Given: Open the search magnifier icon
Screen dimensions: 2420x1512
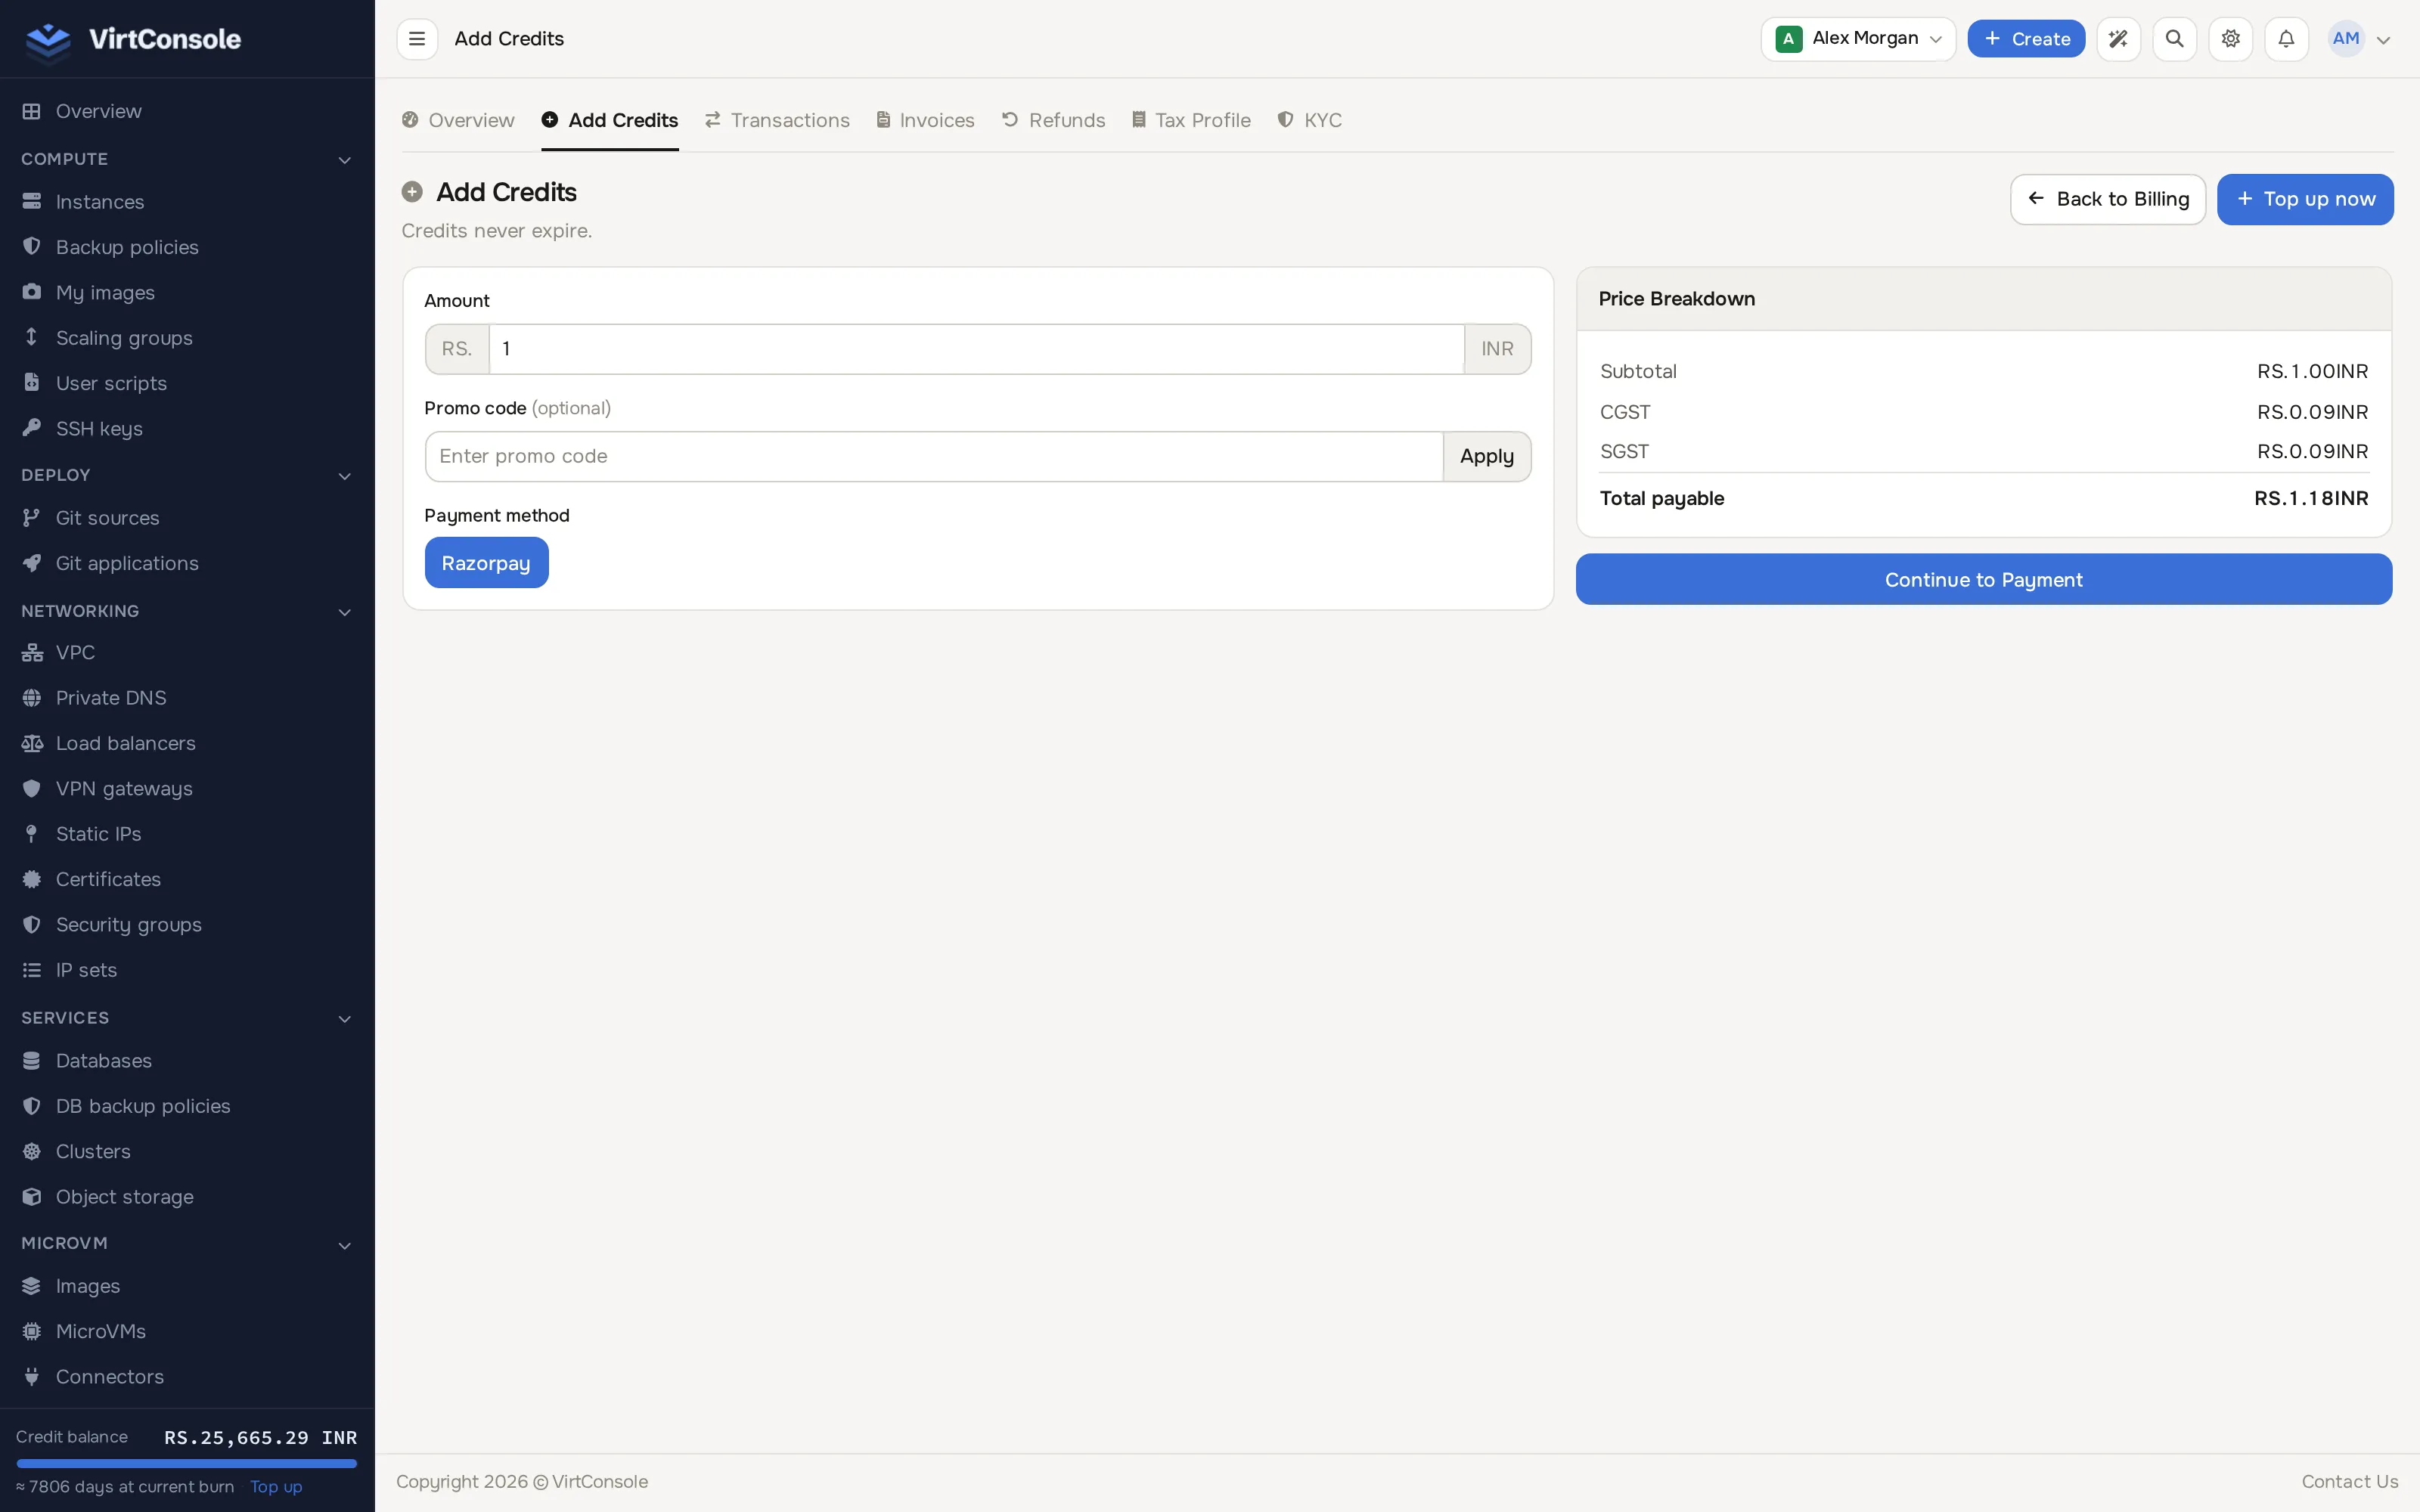Looking at the screenshot, I should (x=2174, y=39).
